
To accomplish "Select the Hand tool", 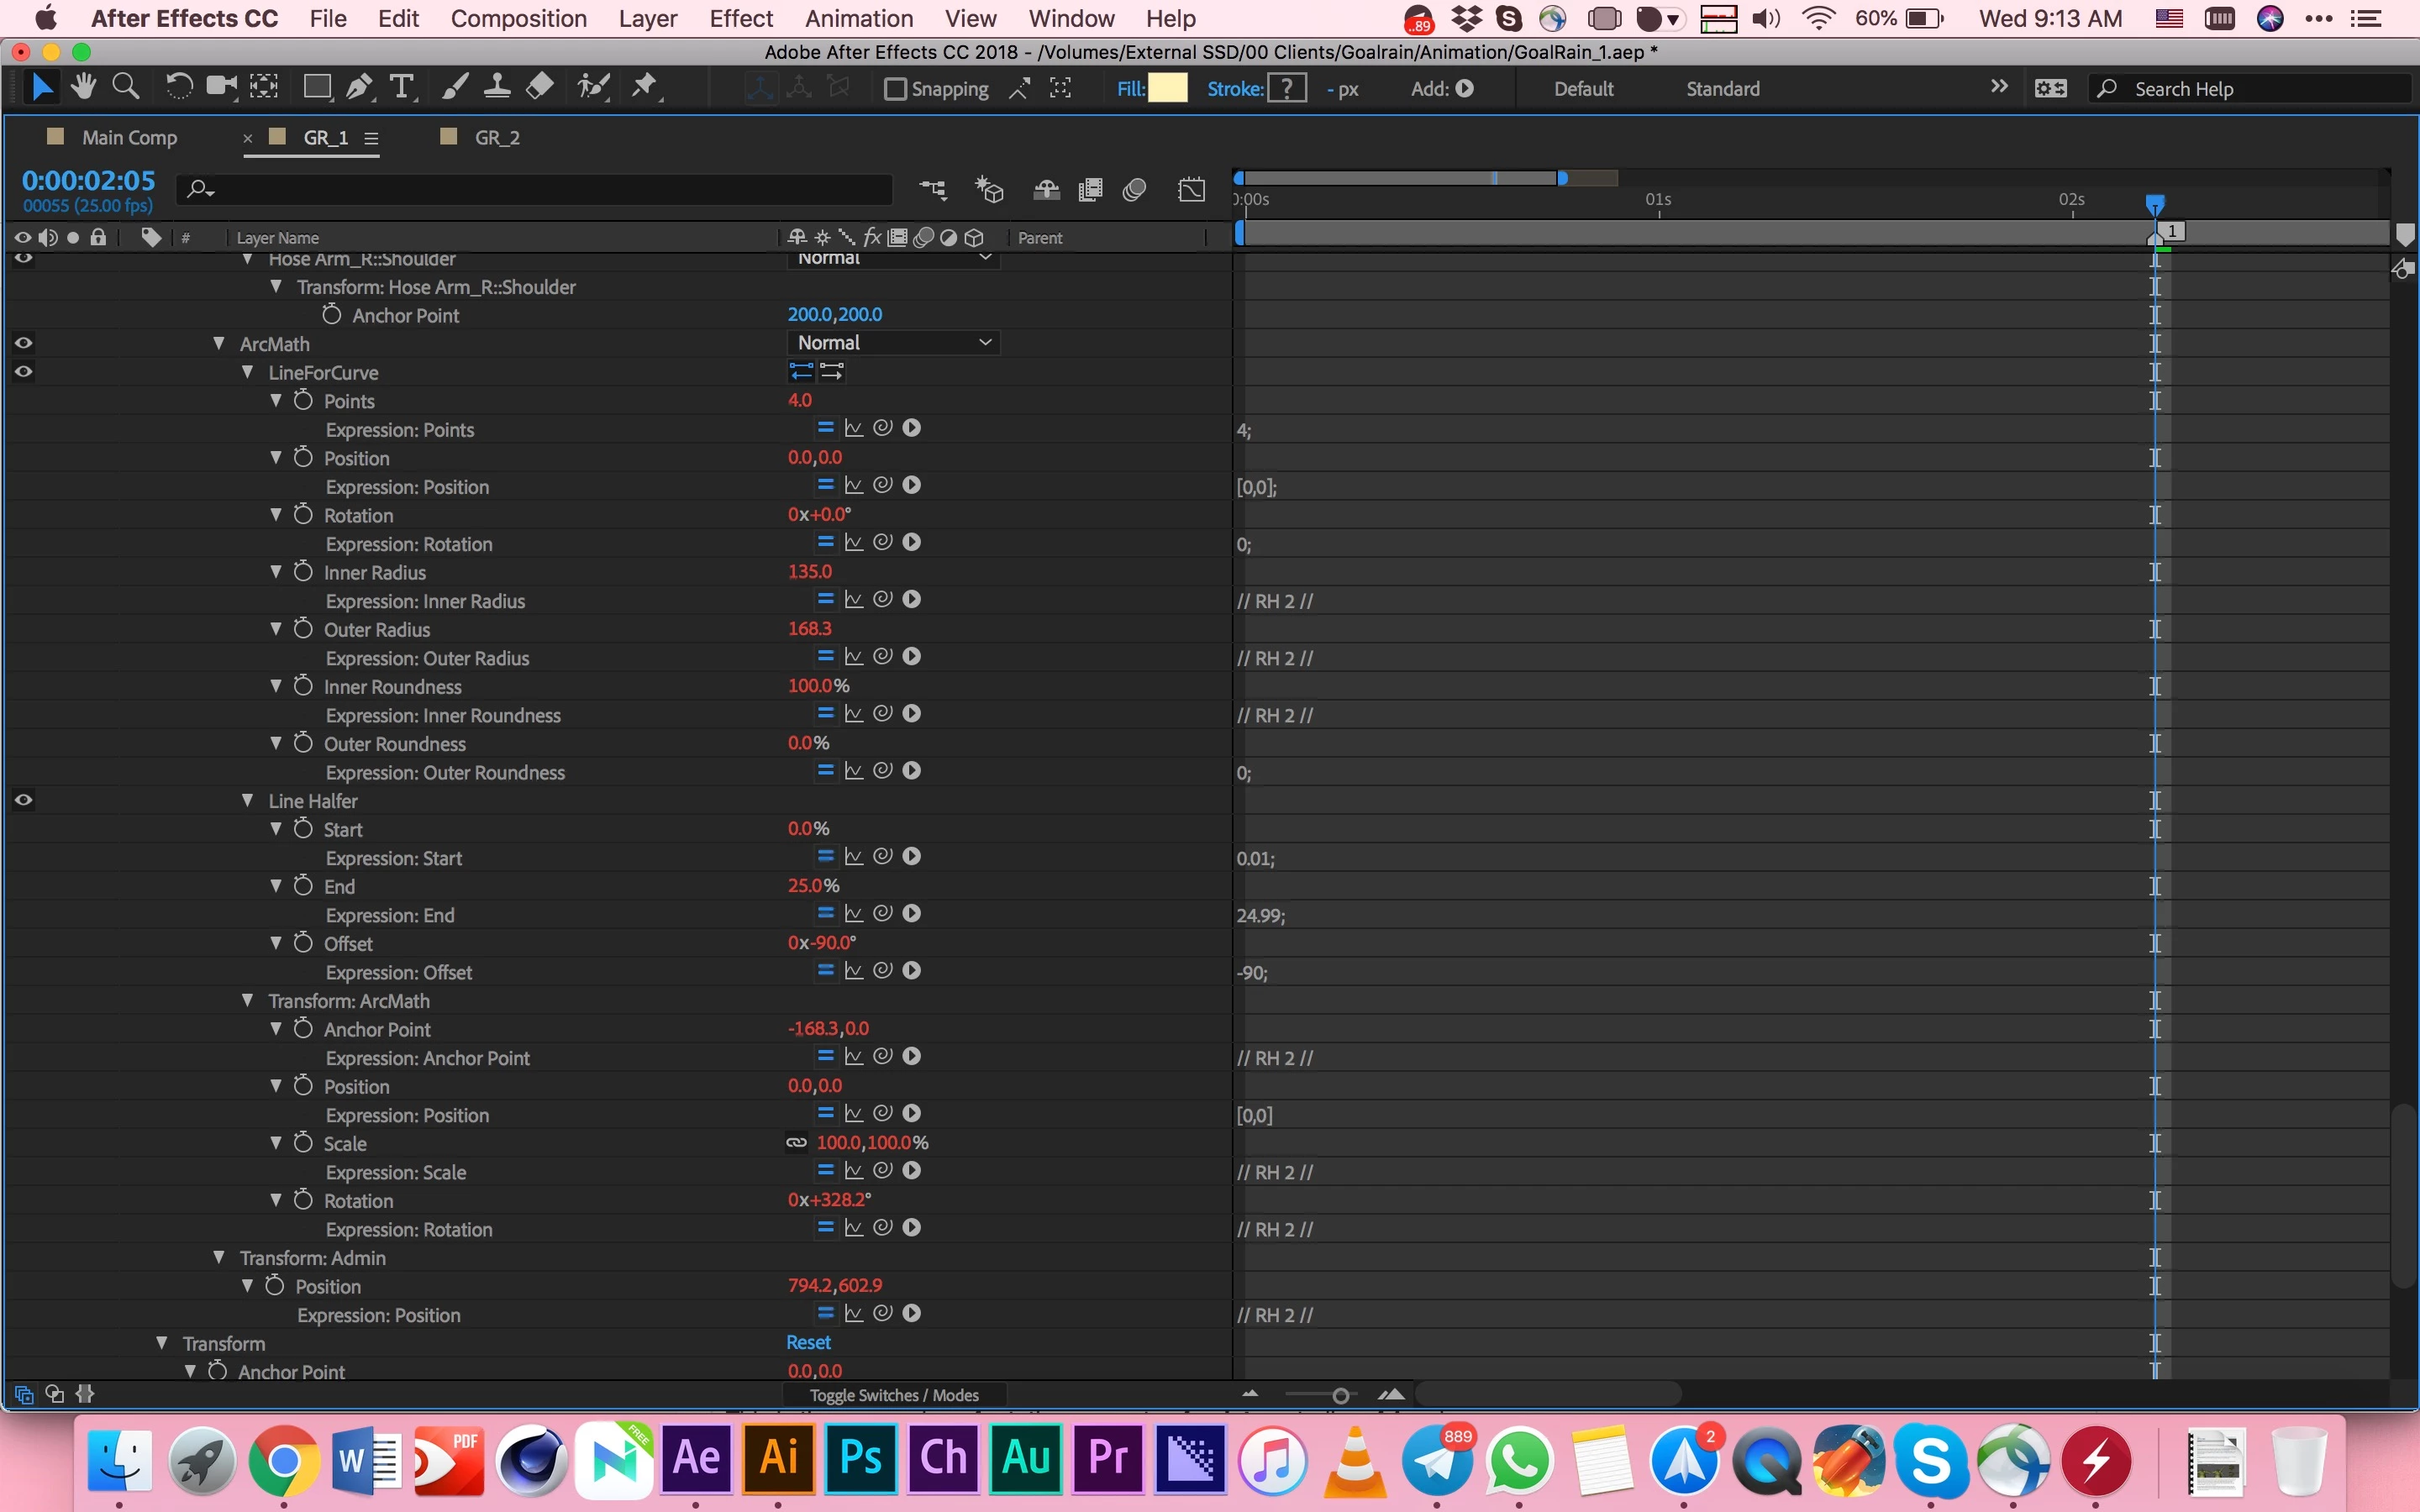I will pos(84,88).
